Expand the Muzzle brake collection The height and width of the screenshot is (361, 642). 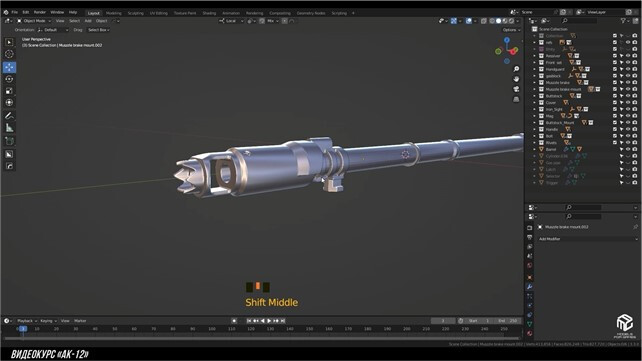(x=534, y=82)
